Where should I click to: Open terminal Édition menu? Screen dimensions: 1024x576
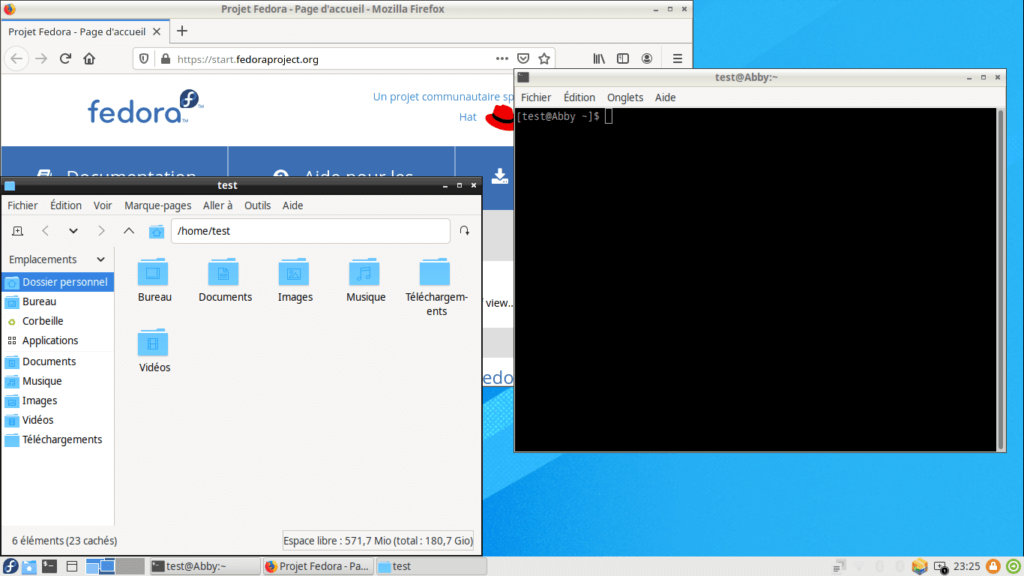(579, 97)
